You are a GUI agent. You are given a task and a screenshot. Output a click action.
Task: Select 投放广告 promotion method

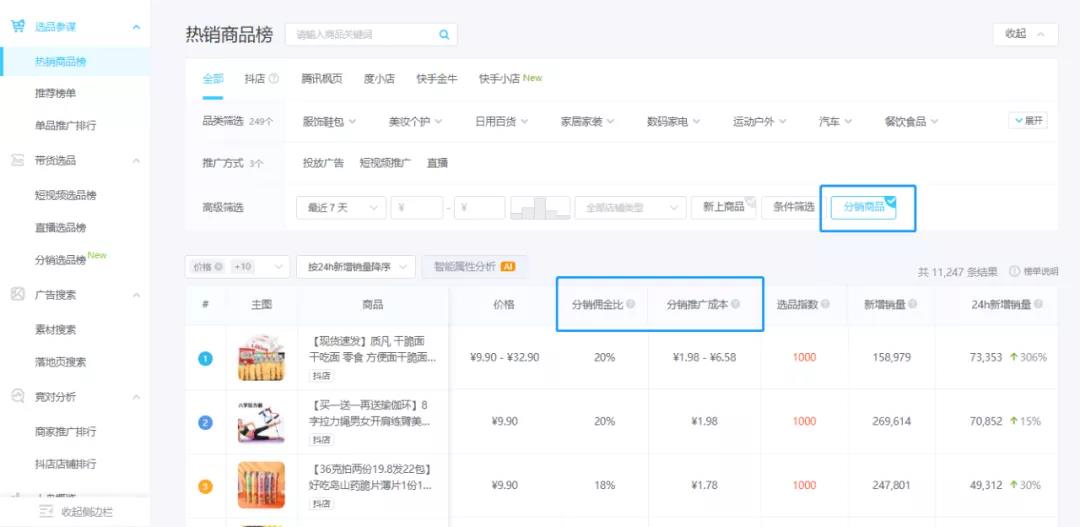click(323, 163)
